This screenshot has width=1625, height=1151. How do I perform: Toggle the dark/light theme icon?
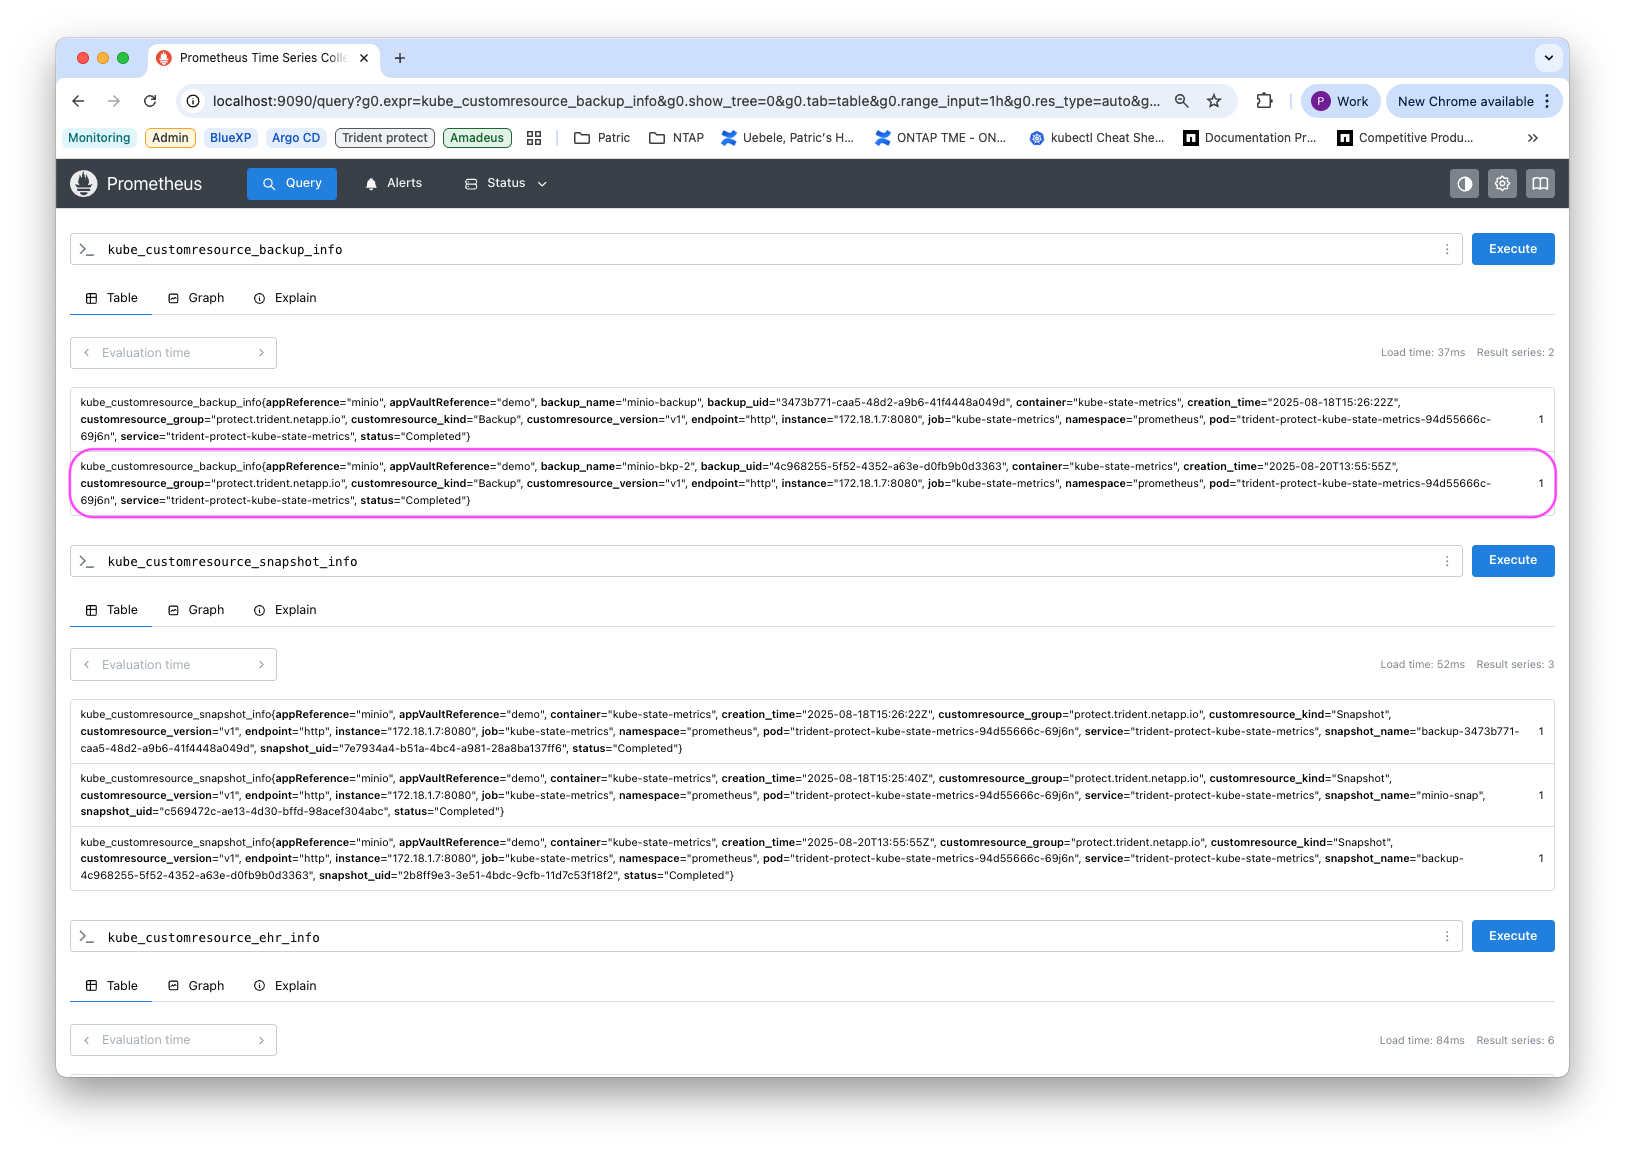(1464, 184)
